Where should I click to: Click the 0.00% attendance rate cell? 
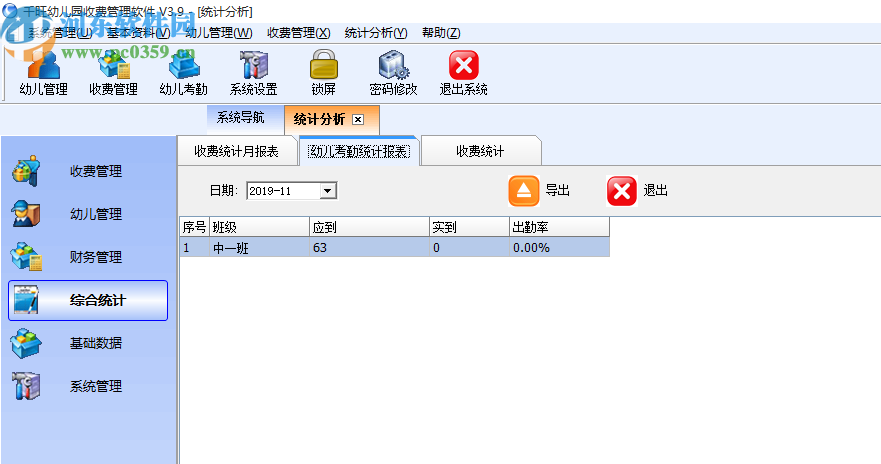[x=559, y=248]
